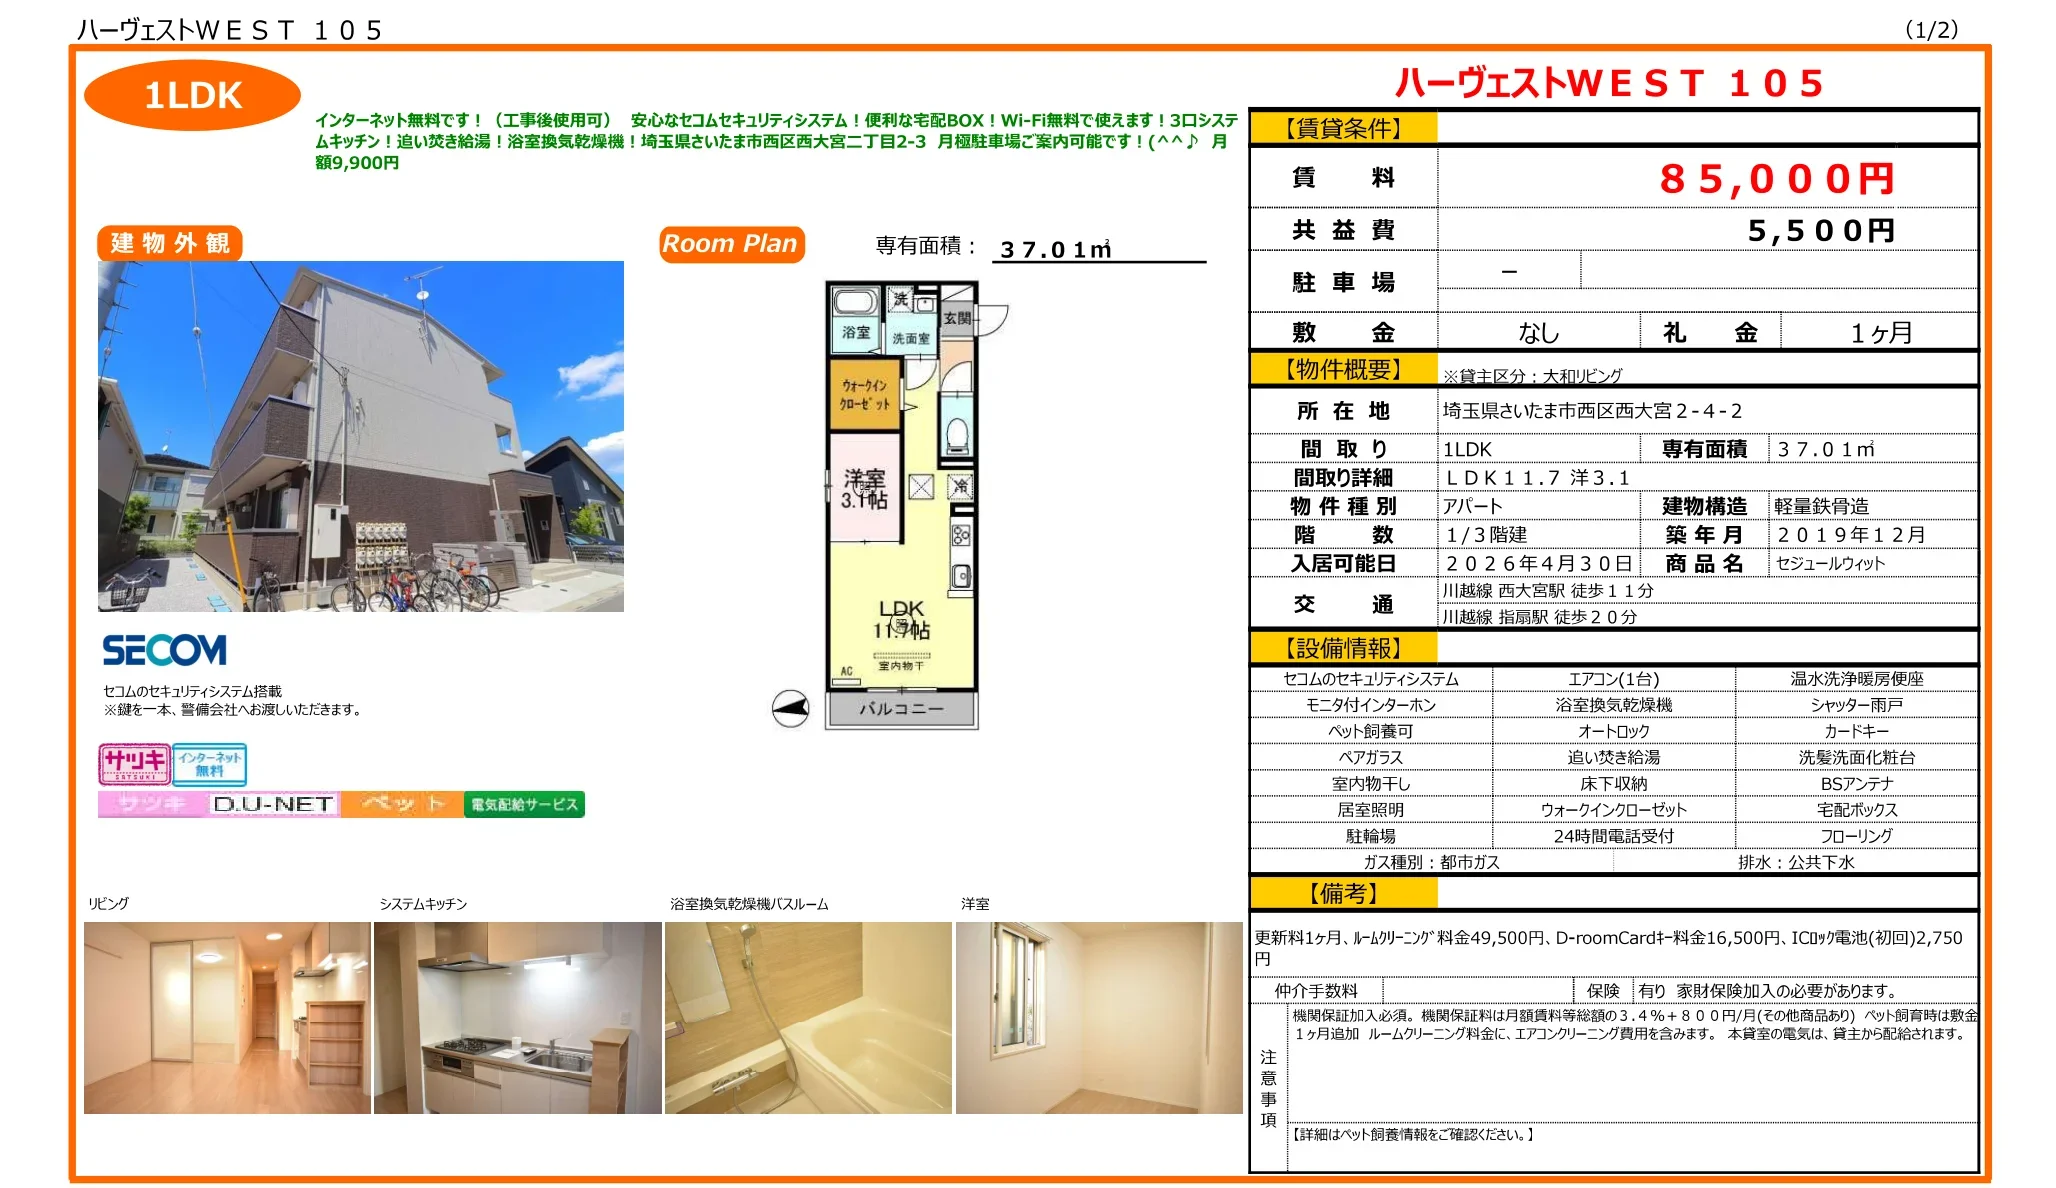Screen dimensions: 2056x1188
Task: Open the システムキッチン photo thumbnail
Action: tap(517, 1017)
